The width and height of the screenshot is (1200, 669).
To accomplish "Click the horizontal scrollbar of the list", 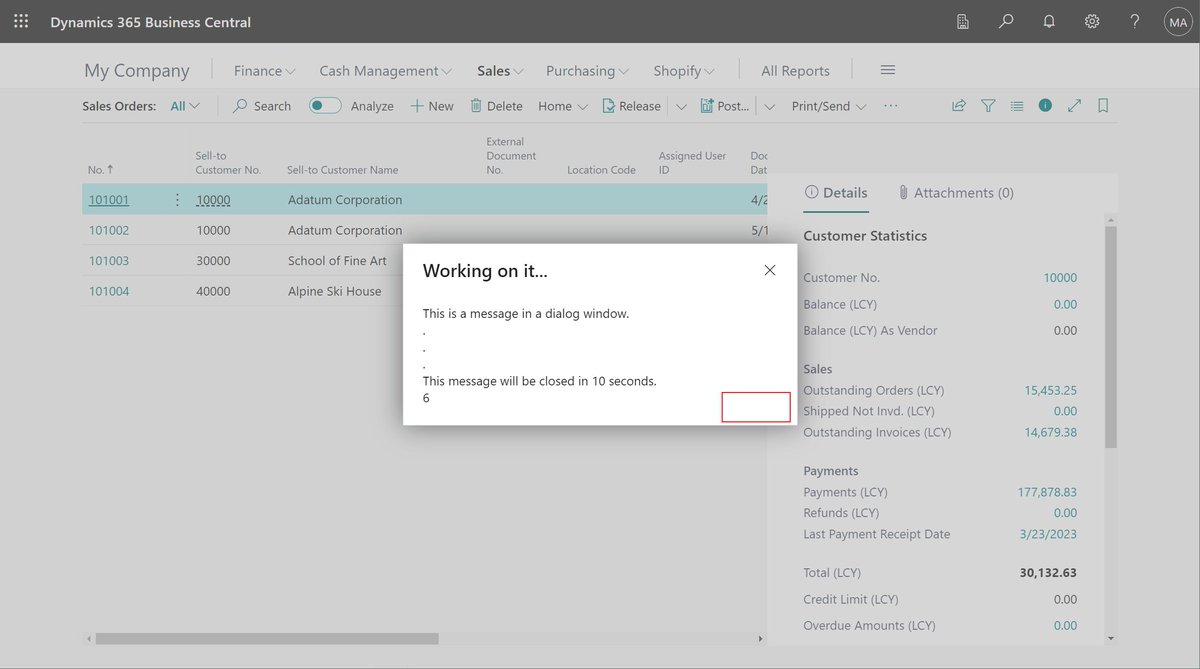I will (x=267, y=638).
